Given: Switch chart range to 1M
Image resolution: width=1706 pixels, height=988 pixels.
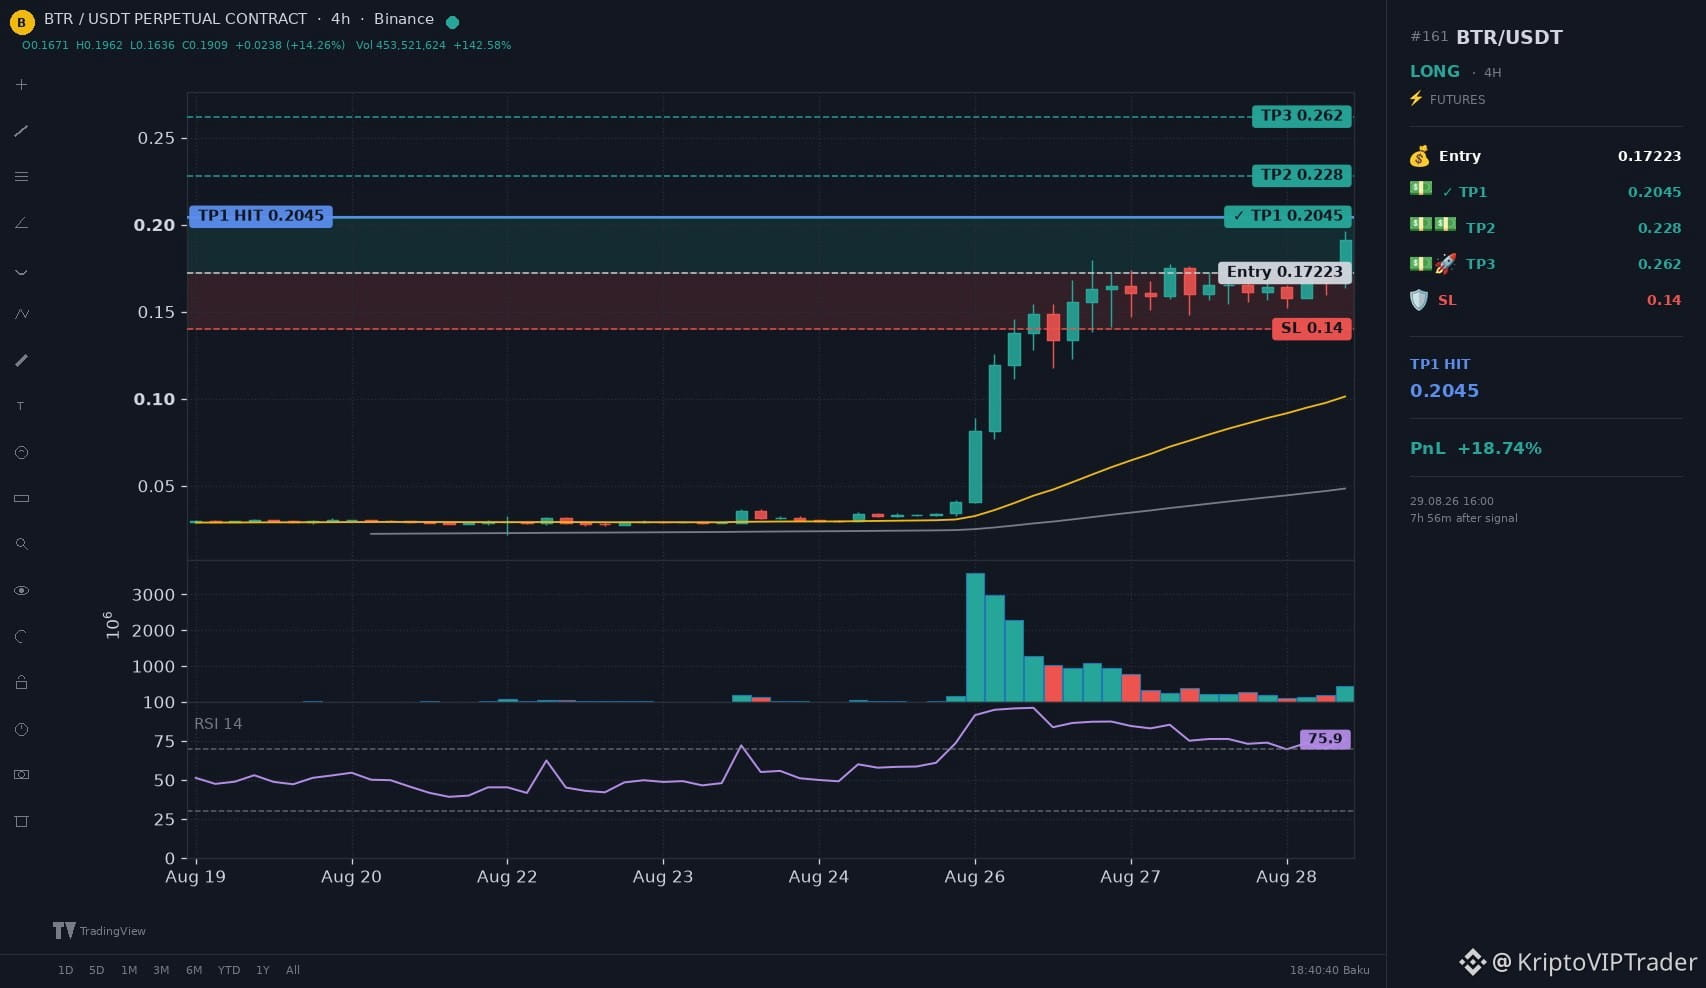Looking at the screenshot, I should (129, 970).
